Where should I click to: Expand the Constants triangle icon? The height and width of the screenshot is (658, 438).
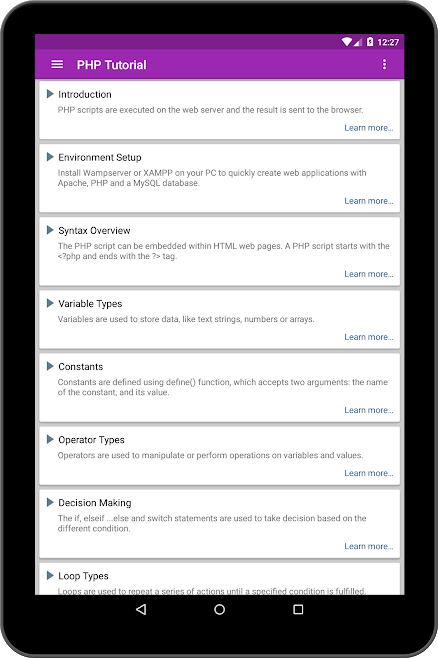pyautogui.click(x=50, y=366)
